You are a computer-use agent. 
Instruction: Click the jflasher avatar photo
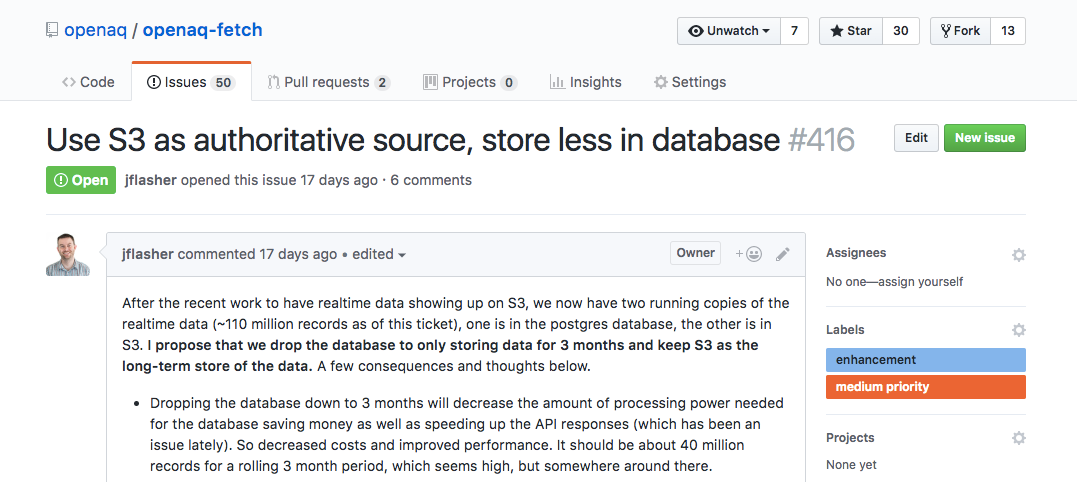pos(68,254)
